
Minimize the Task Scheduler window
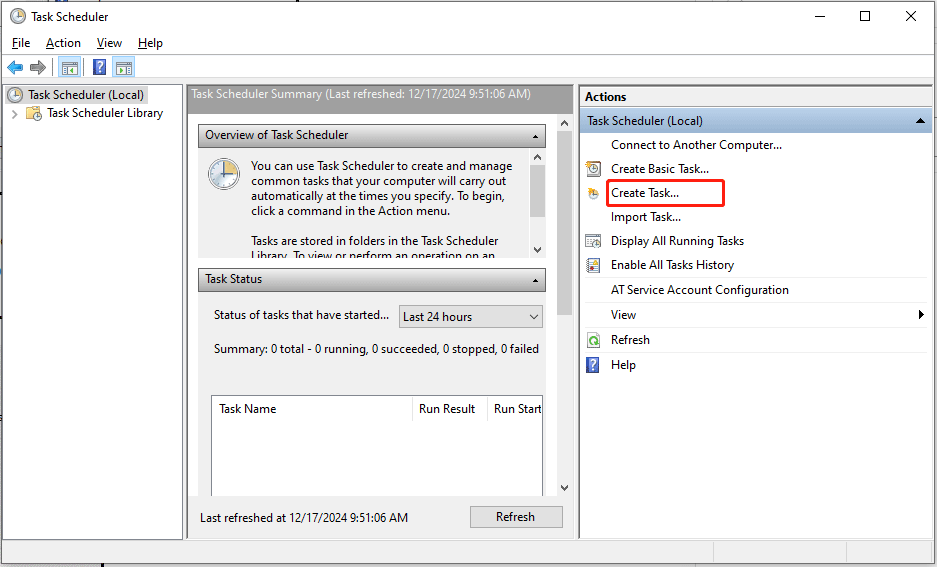pos(820,16)
